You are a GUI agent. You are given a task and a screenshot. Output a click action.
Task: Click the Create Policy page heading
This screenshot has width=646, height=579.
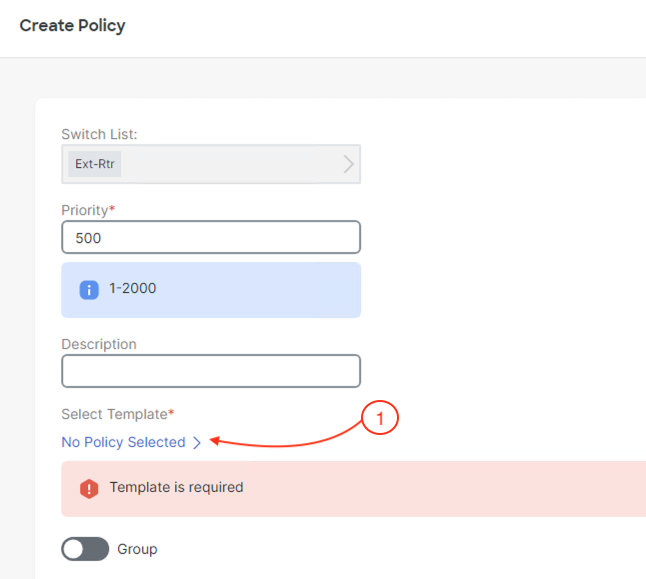(x=73, y=26)
